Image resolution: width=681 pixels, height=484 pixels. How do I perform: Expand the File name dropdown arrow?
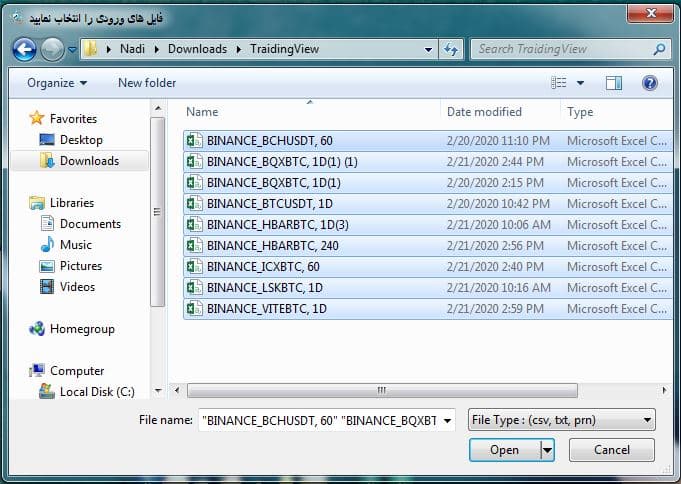pyautogui.click(x=447, y=420)
